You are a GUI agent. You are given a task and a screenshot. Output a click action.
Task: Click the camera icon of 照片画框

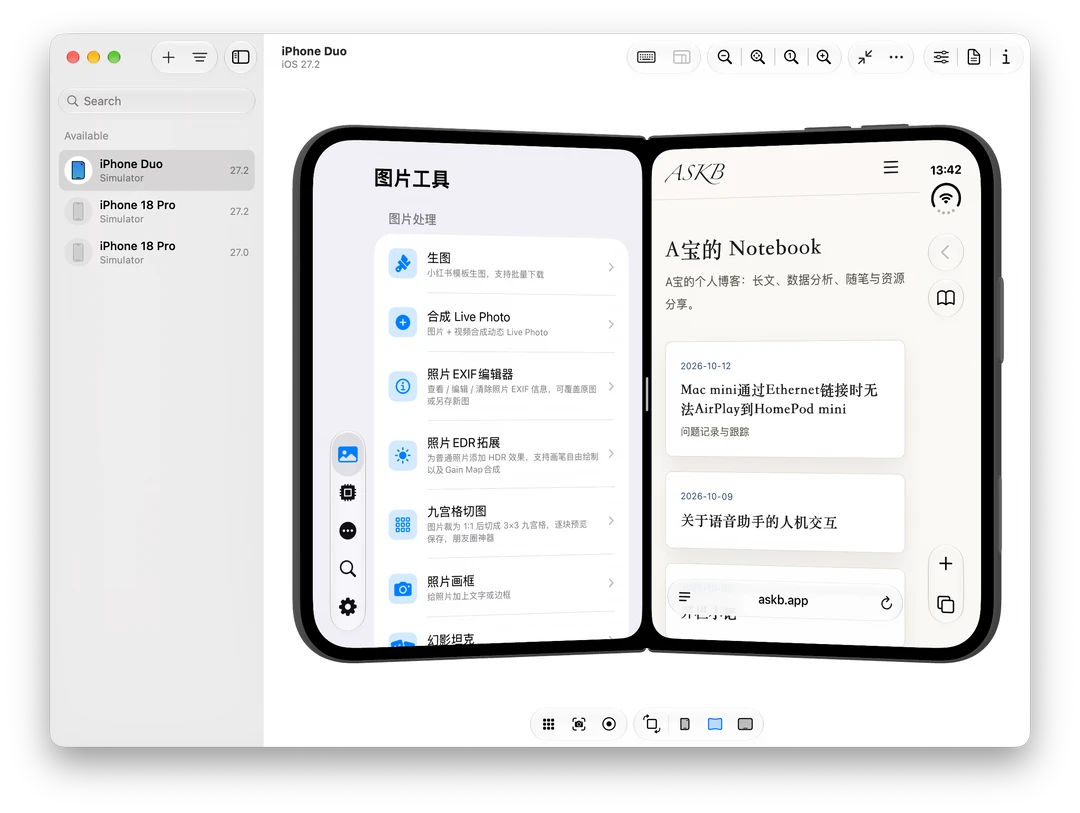click(403, 589)
